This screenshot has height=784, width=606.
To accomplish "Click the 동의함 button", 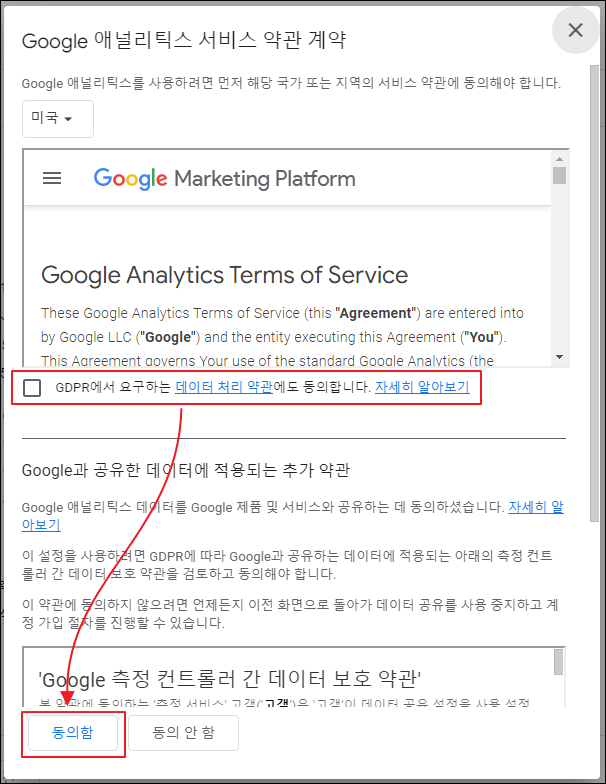I will coord(73,732).
